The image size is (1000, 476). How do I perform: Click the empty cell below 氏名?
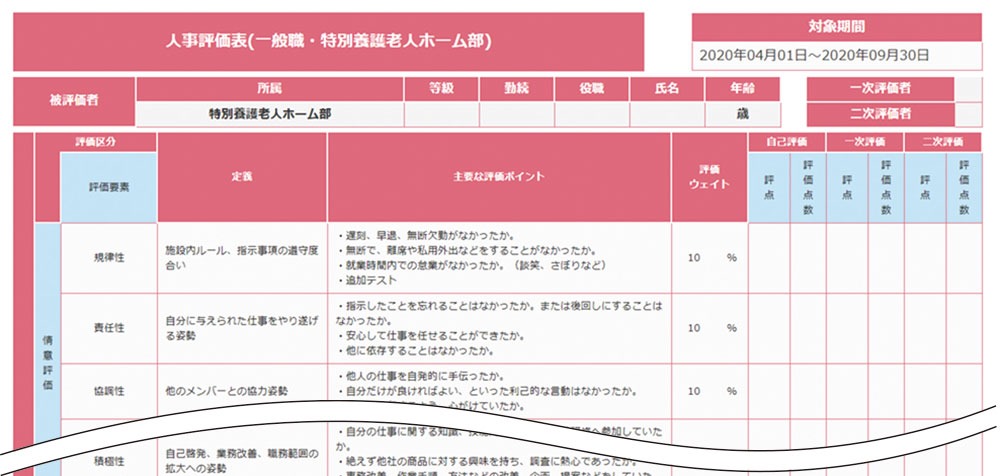coord(666,114)
